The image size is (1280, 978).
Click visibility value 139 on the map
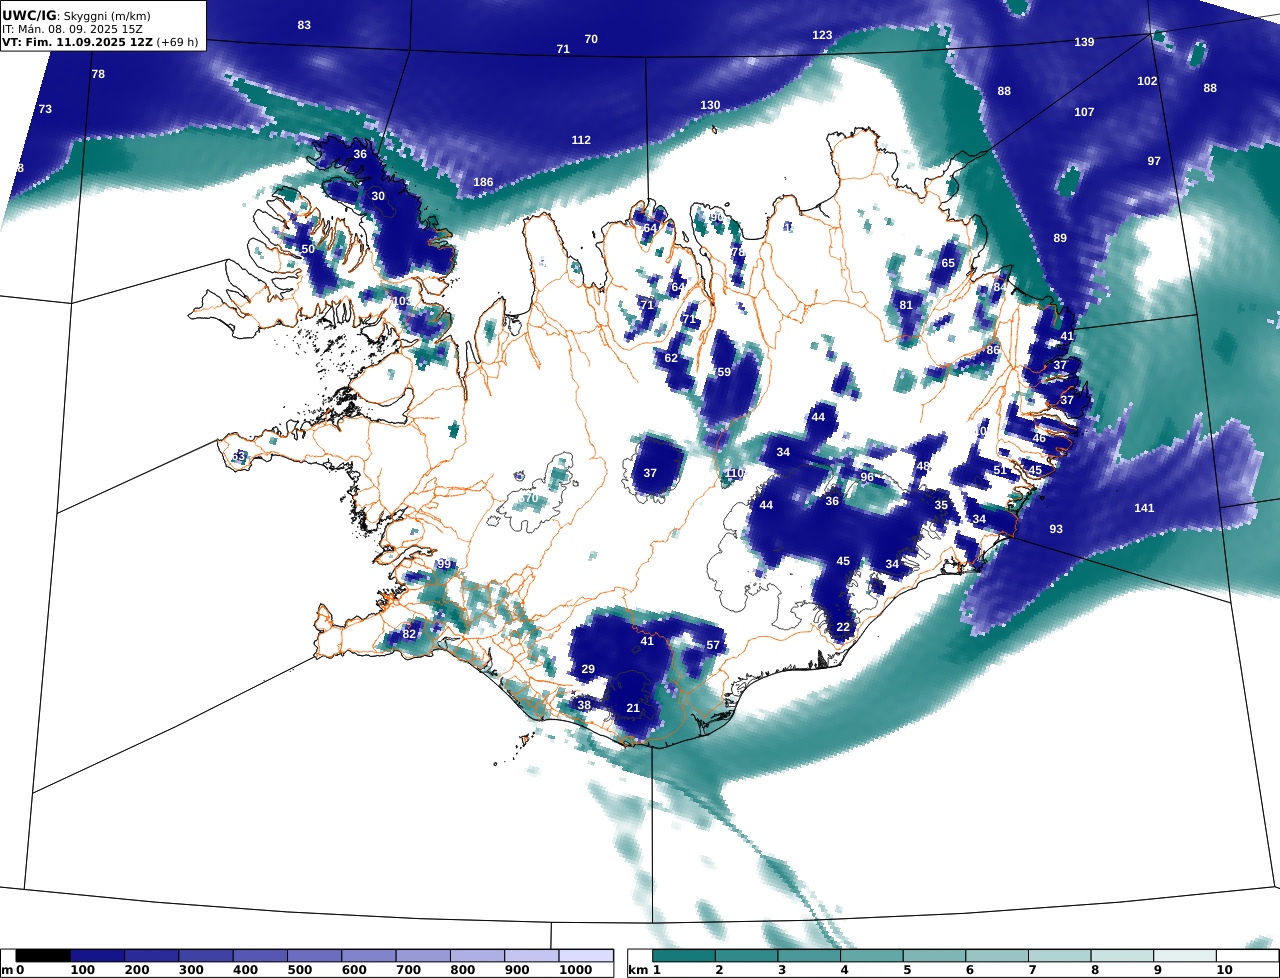[1084, 42]
